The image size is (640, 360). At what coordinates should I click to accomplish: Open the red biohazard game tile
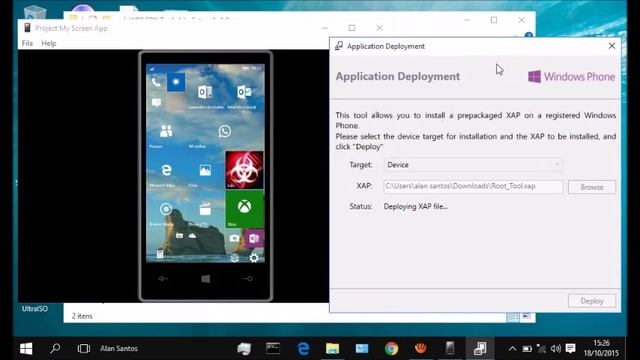pos(244,170)
